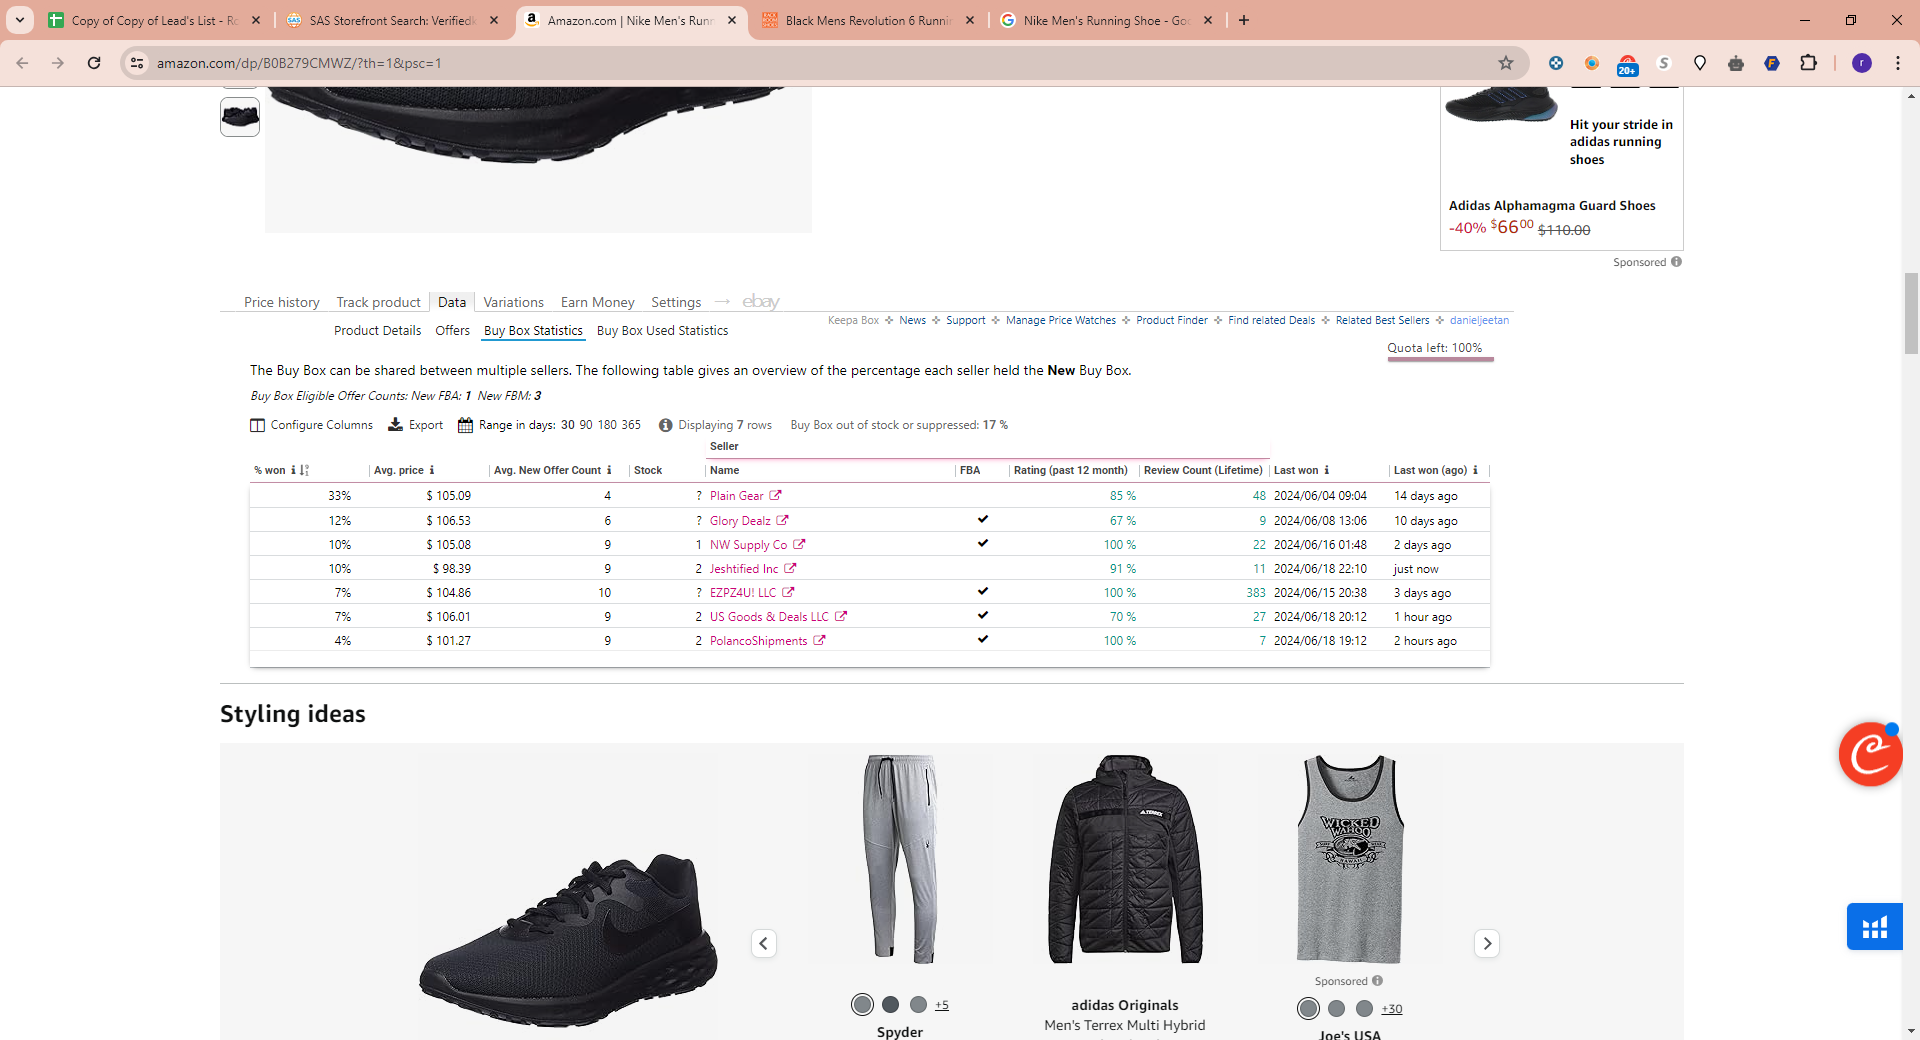Switch to Price history tab
The width and height of the screenshot is (1920, 1040).
pyautogui.click(x=282, y=302)
